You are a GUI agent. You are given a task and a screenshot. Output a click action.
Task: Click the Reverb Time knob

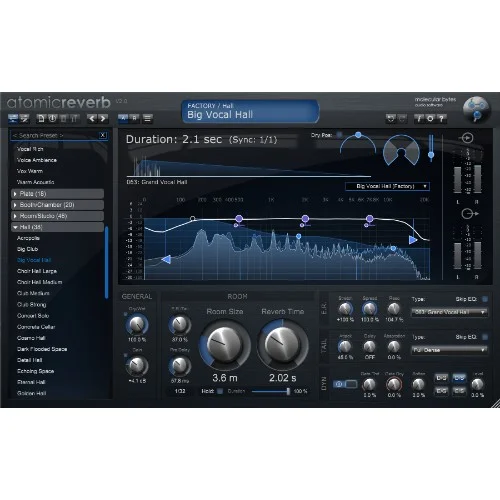[x=282, y=344]
